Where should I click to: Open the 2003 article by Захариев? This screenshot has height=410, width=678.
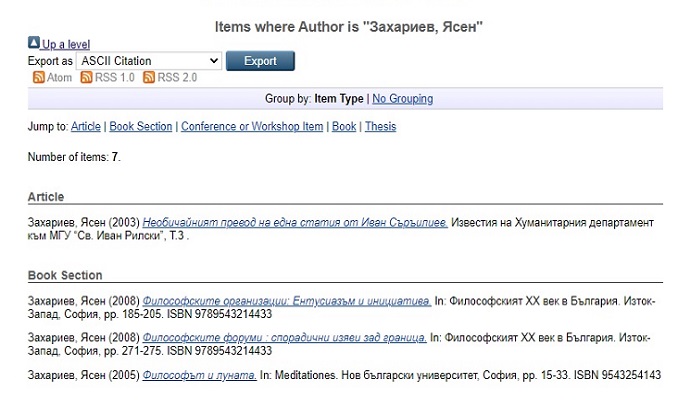click(x=295, y=220)
